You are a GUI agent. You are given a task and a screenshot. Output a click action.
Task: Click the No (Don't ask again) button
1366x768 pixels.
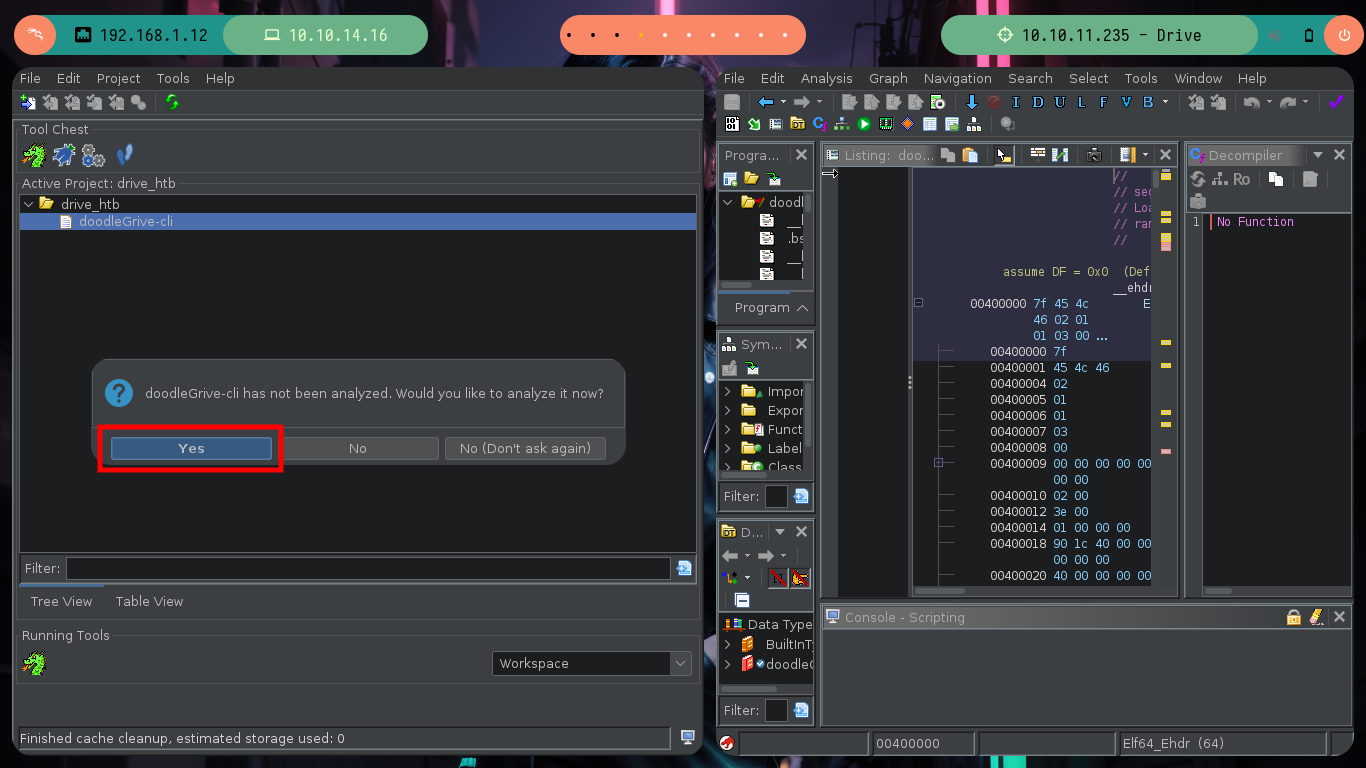coord(525,448)
